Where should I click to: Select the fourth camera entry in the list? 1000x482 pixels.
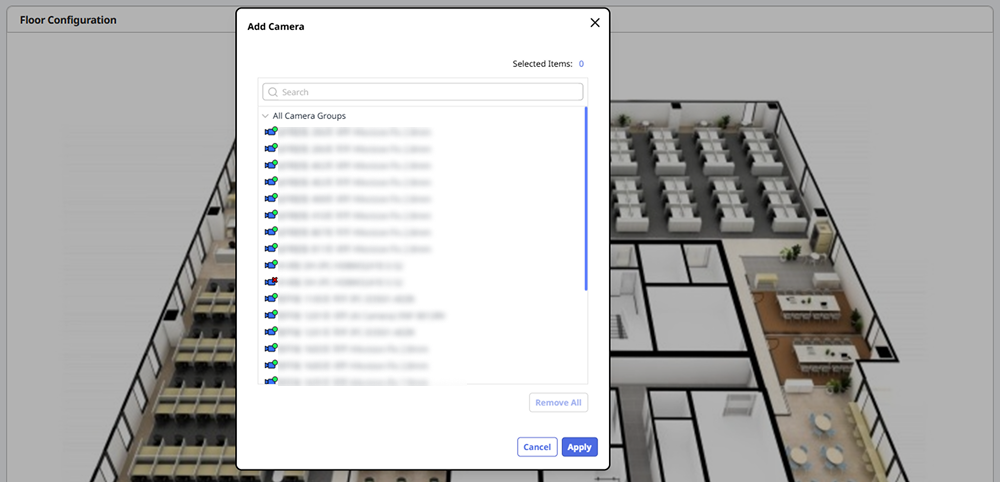[x=355, y=182]
